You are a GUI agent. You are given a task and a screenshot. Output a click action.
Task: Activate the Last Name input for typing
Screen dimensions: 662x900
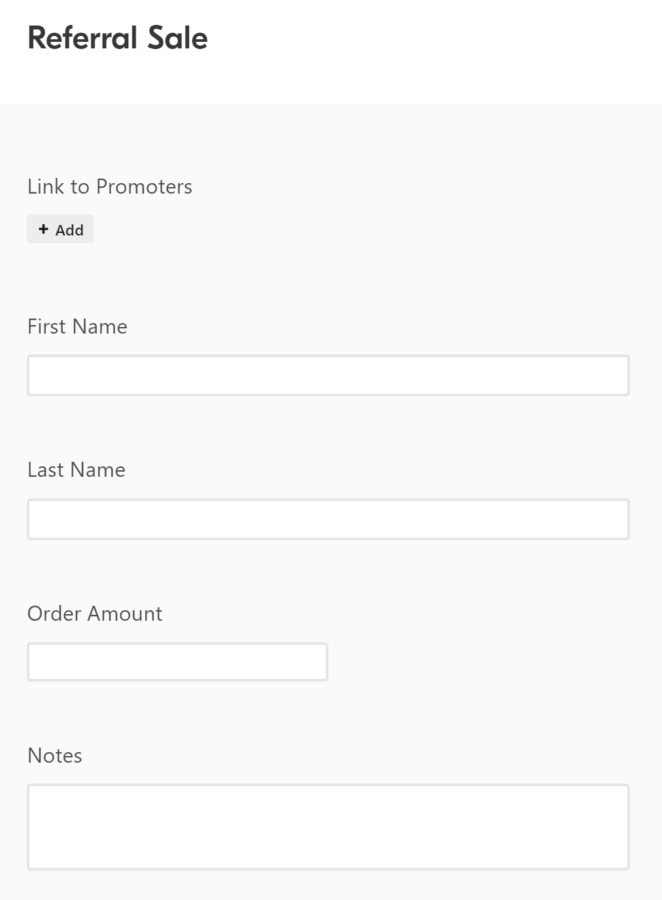coord(327,518)
